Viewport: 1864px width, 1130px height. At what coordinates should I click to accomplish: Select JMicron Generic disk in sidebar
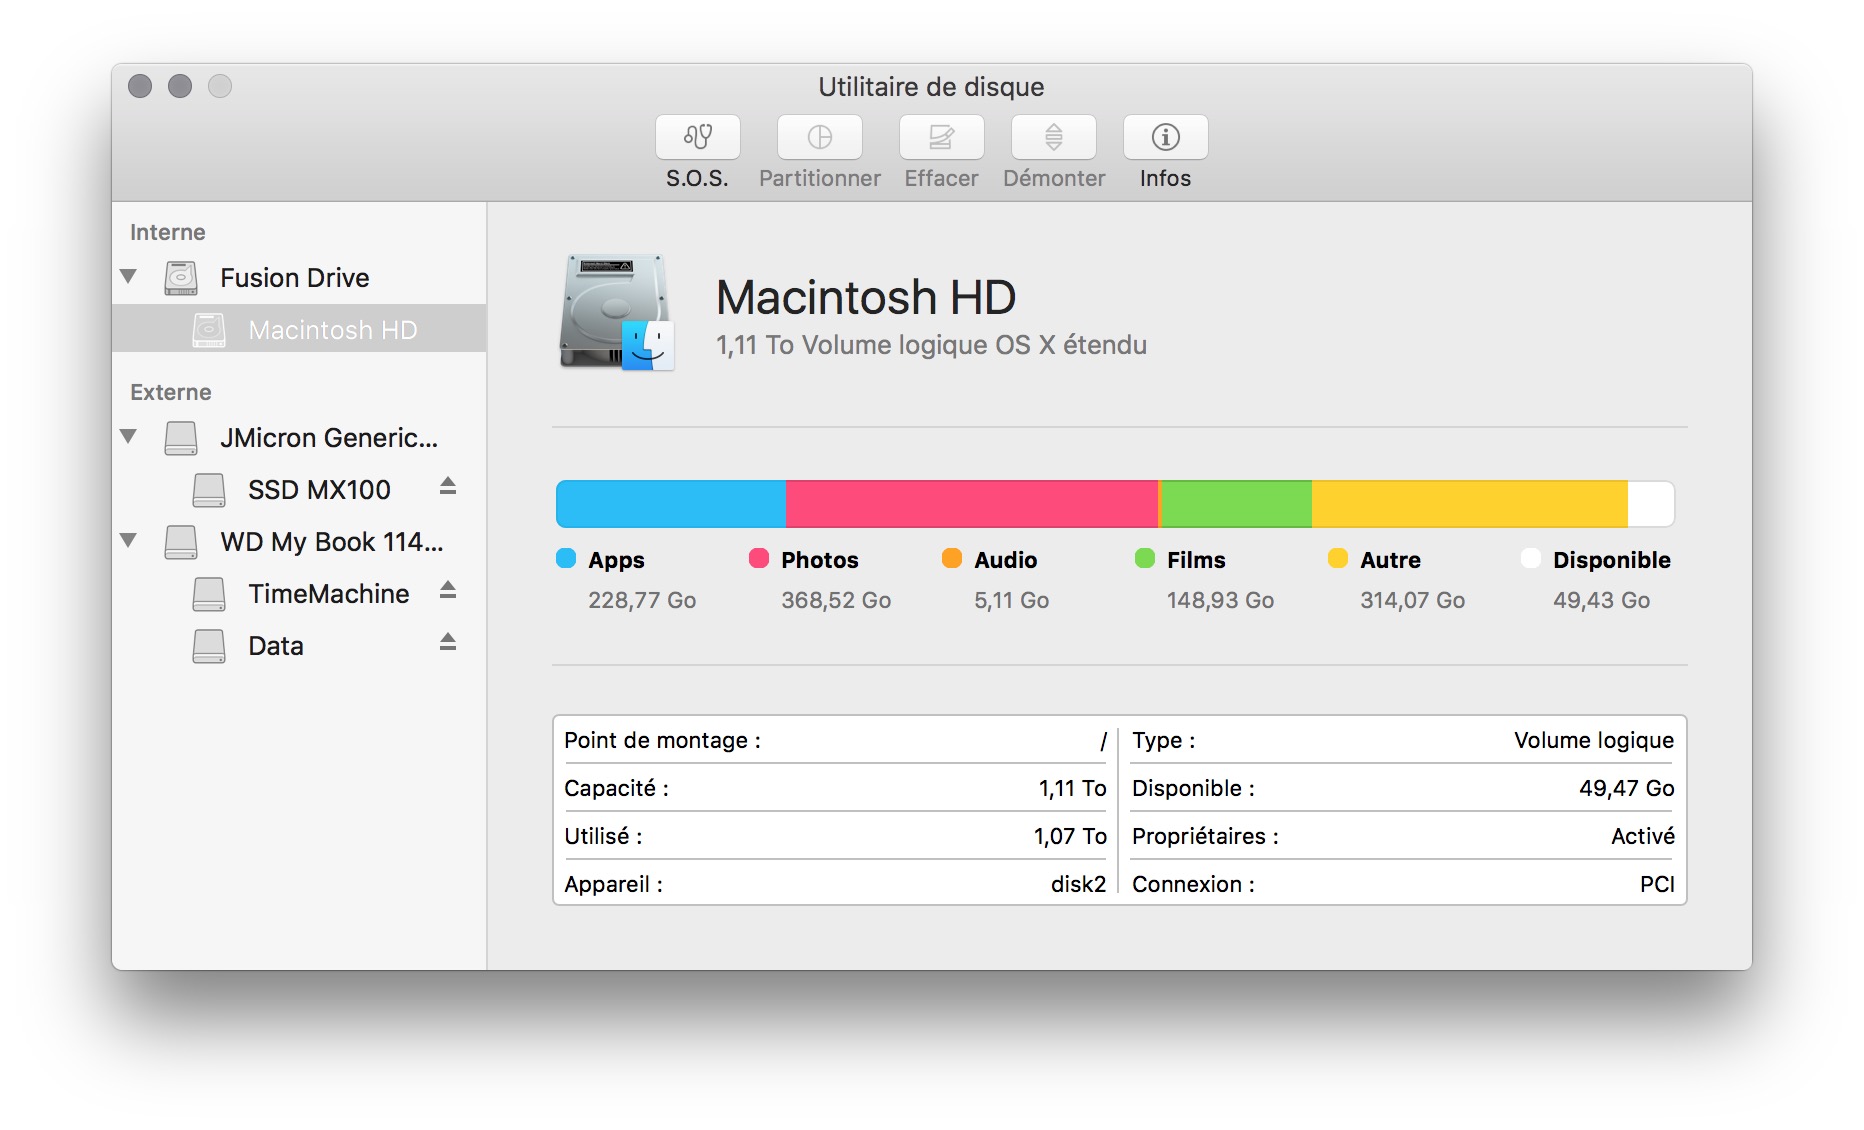point(299,438)
